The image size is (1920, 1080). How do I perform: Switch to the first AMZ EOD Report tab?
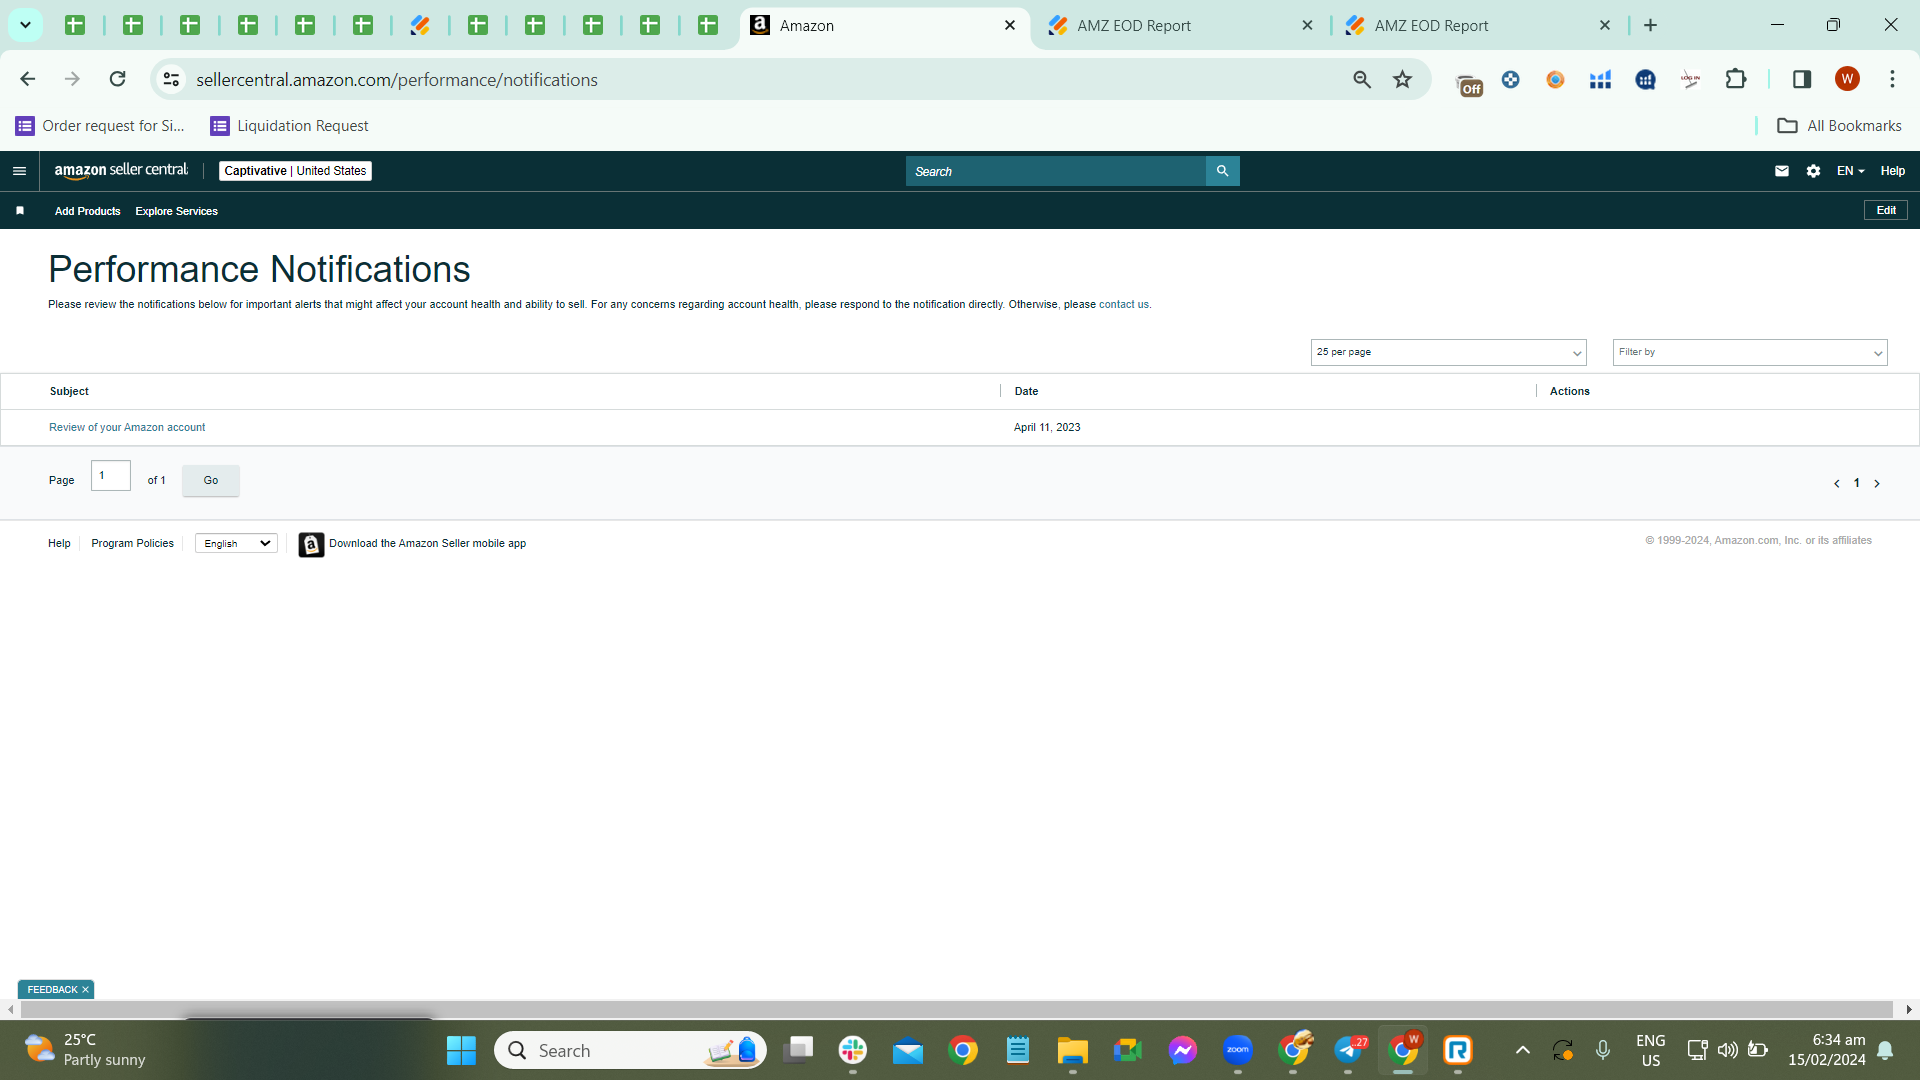1180,25
